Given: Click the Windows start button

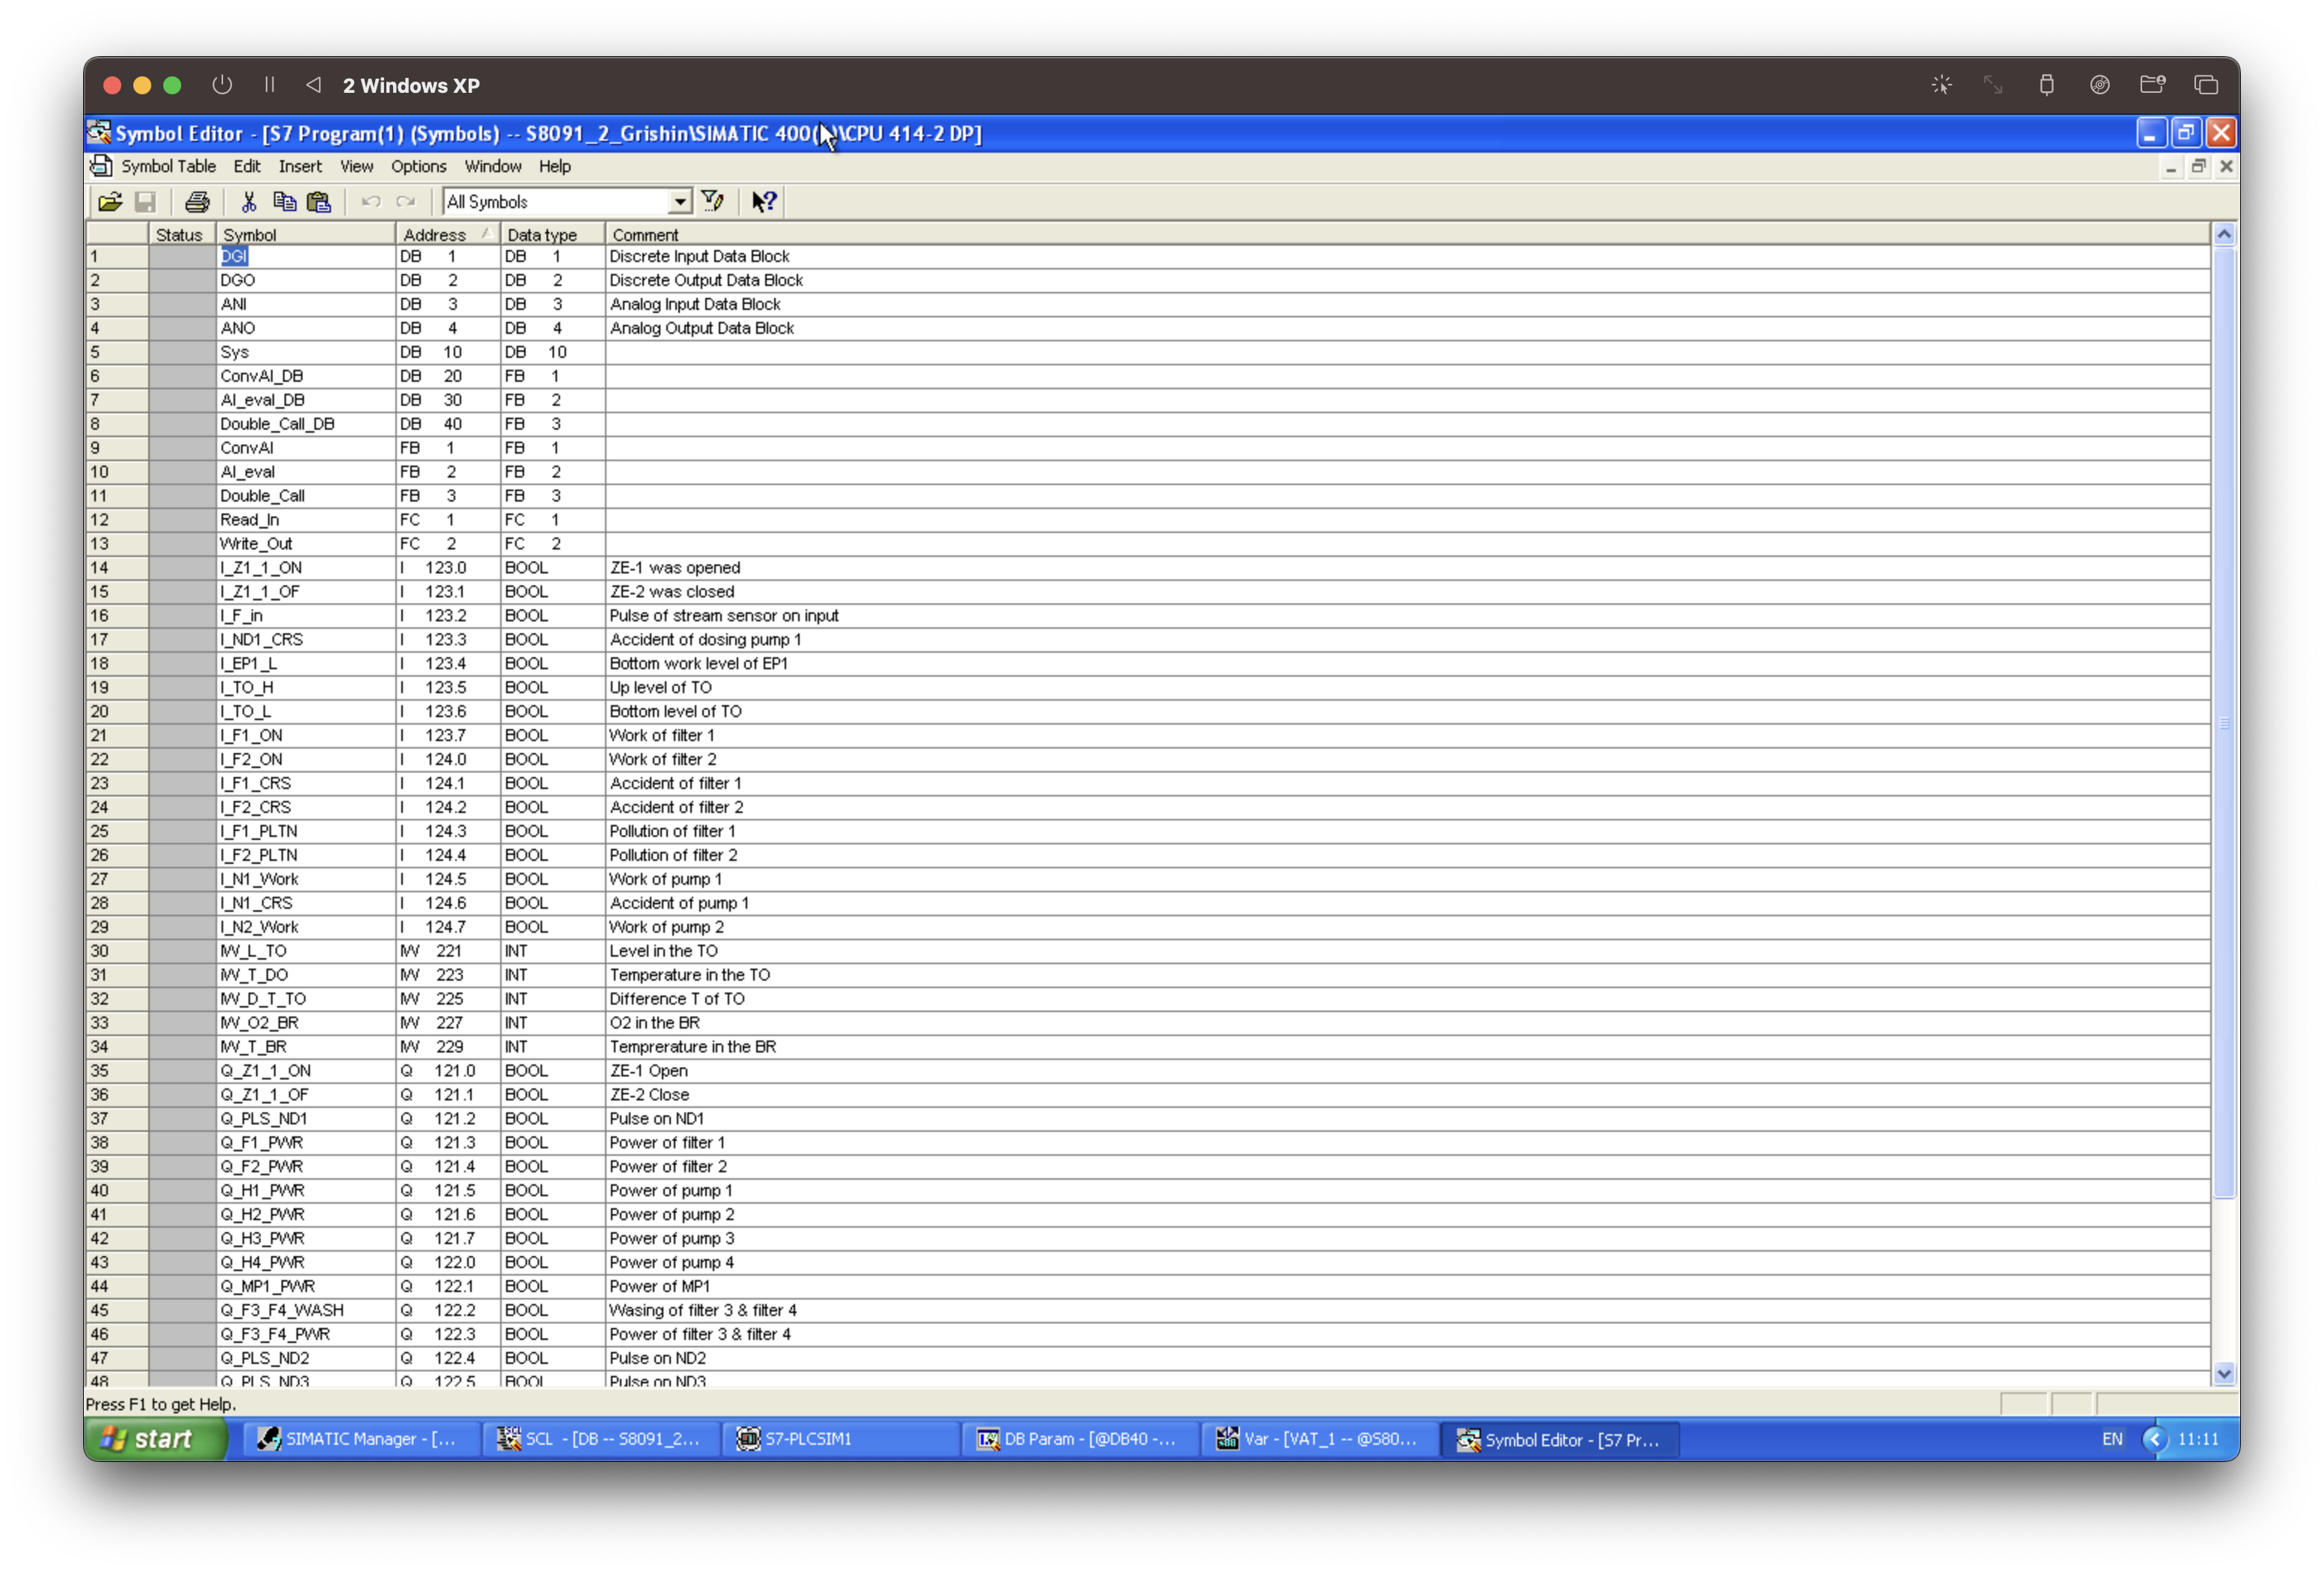Looking at the screenshot, I should point(156,1439).
